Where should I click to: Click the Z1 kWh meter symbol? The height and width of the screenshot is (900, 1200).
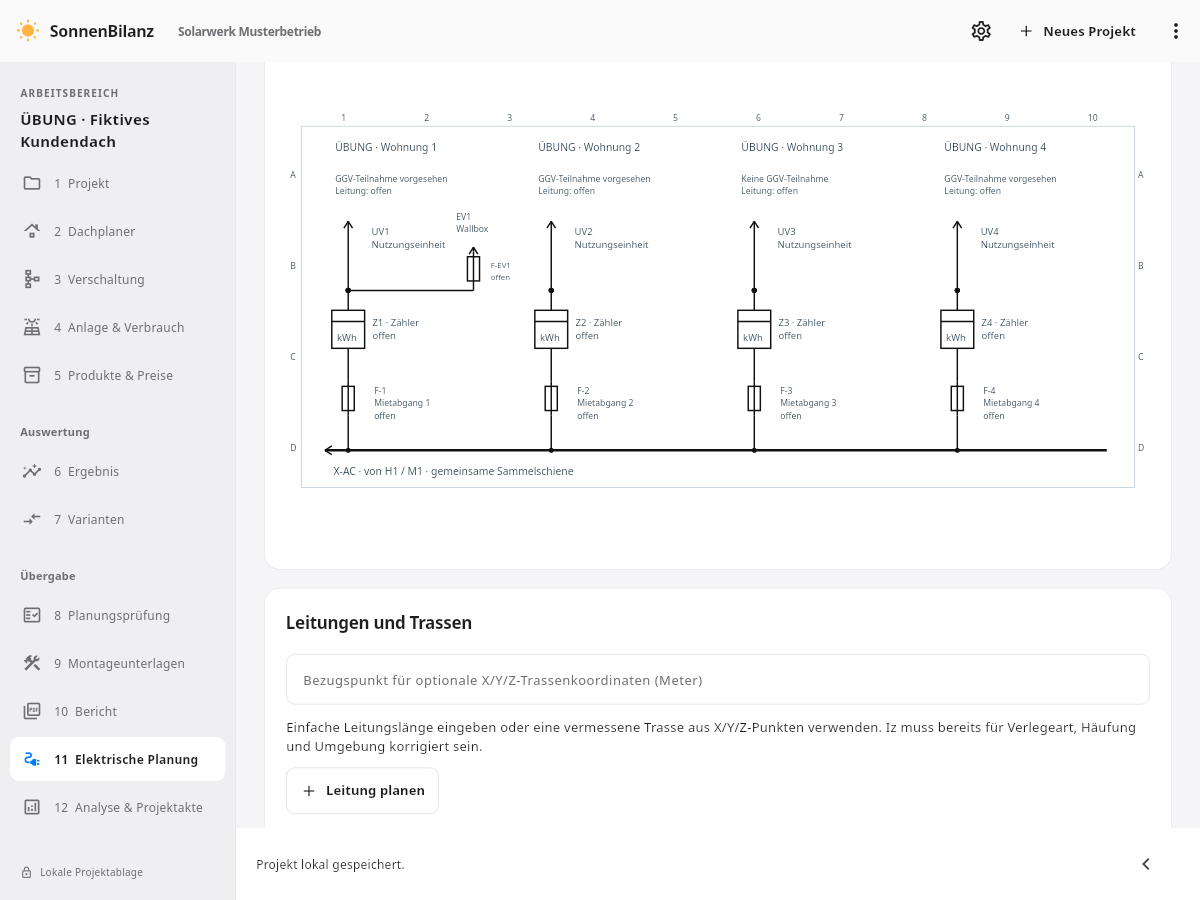(x=348, y=329)
